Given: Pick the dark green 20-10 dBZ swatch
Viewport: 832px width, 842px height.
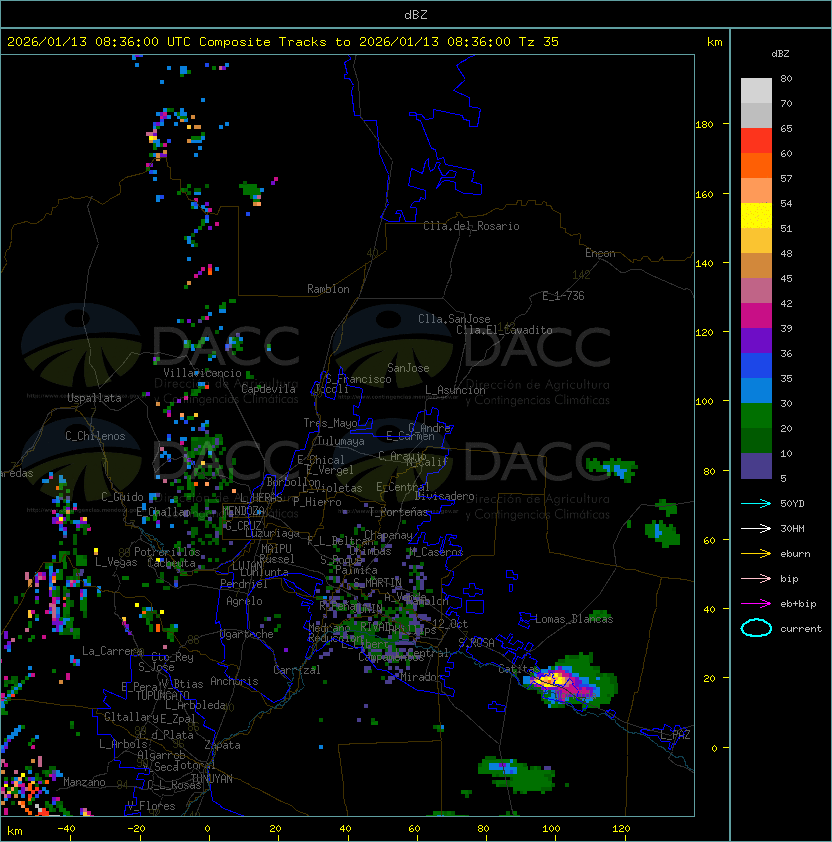Looking at the screenshot, I should tap(756, 440).
